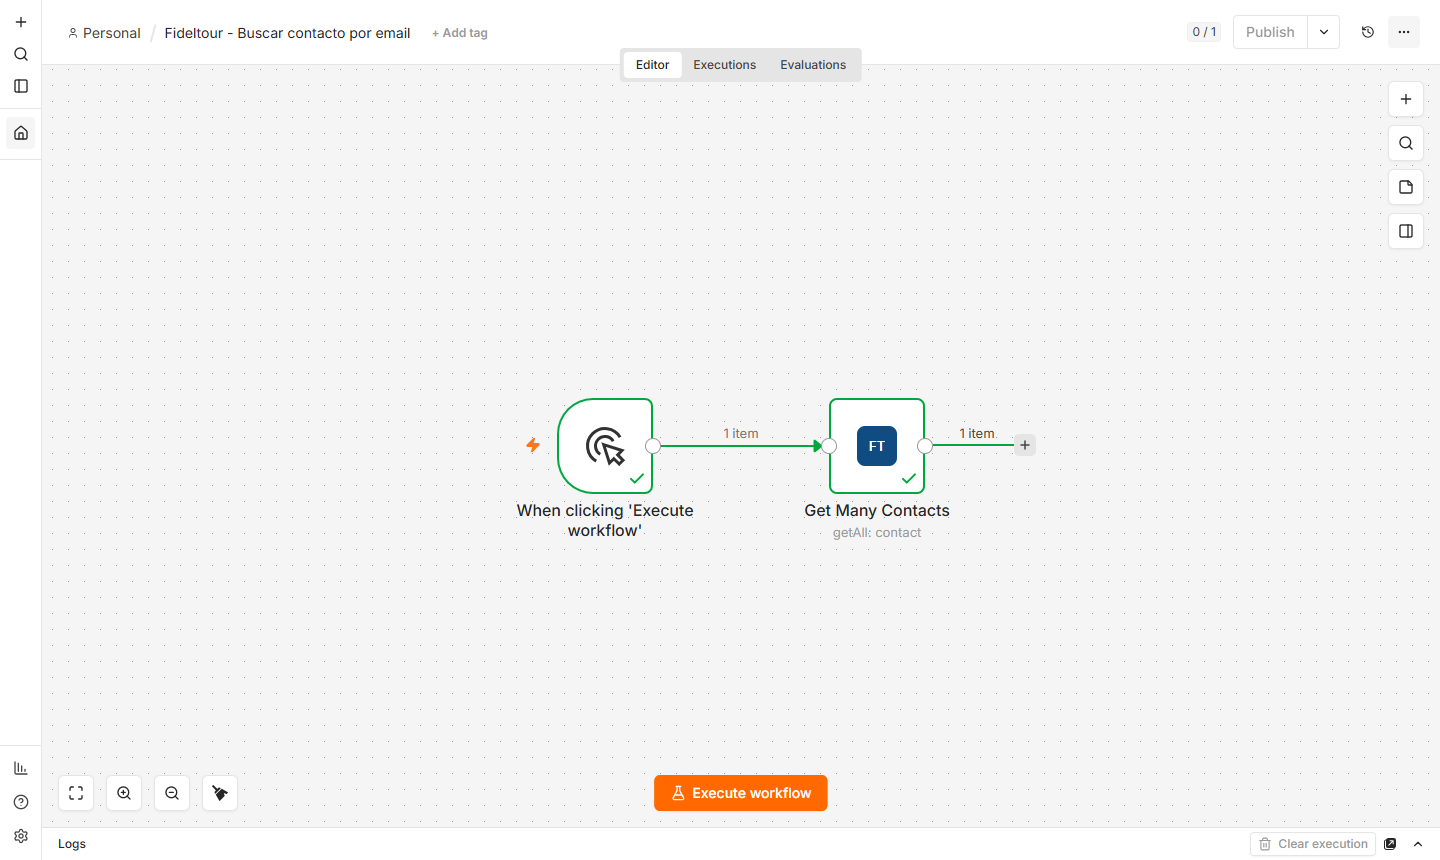Switch to the Executions tab
Image resolution: width=1440 pixels, height=860 pixels.
(725, 65)
